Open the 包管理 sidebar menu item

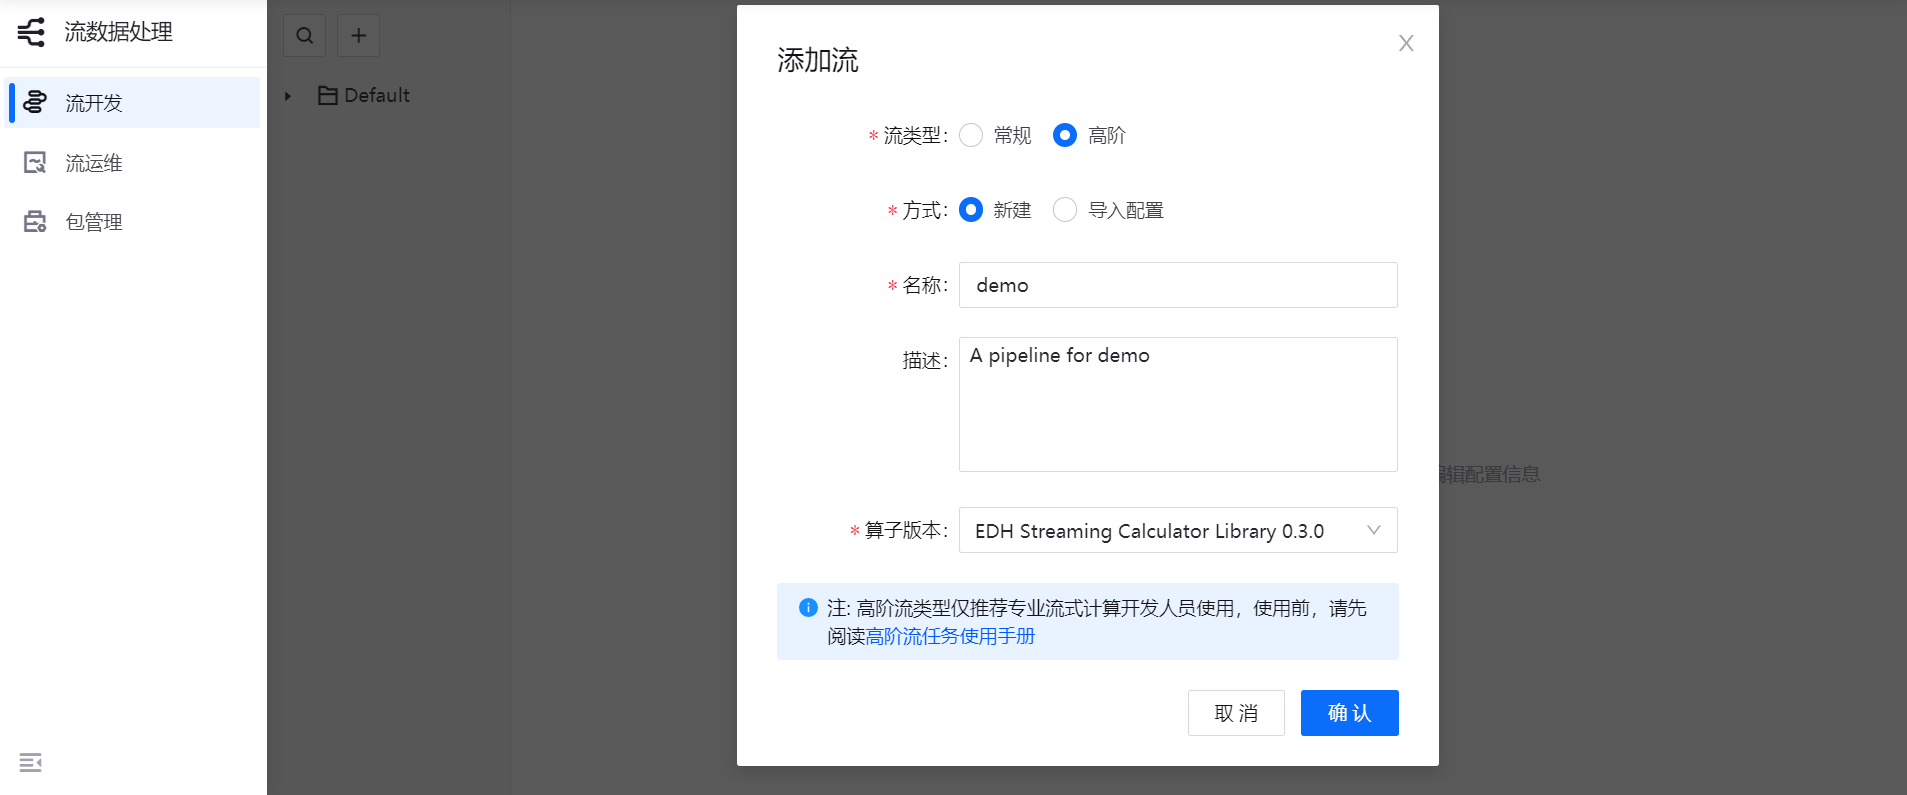pyautogui.click(x=133, y=221)
